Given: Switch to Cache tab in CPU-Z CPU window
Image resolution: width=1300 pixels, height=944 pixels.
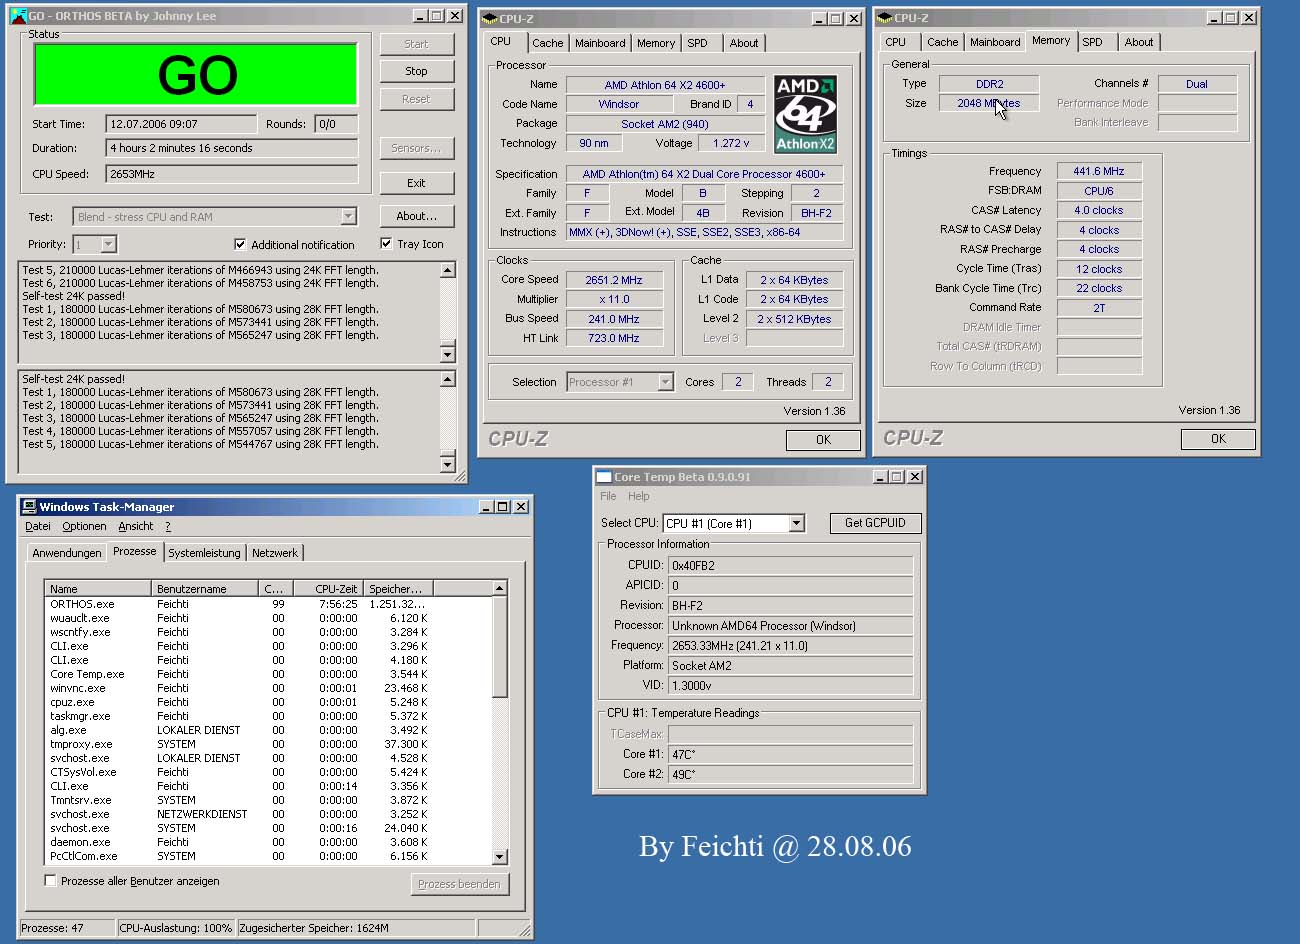Looking at the screenshot, I should tap(547, 43).
